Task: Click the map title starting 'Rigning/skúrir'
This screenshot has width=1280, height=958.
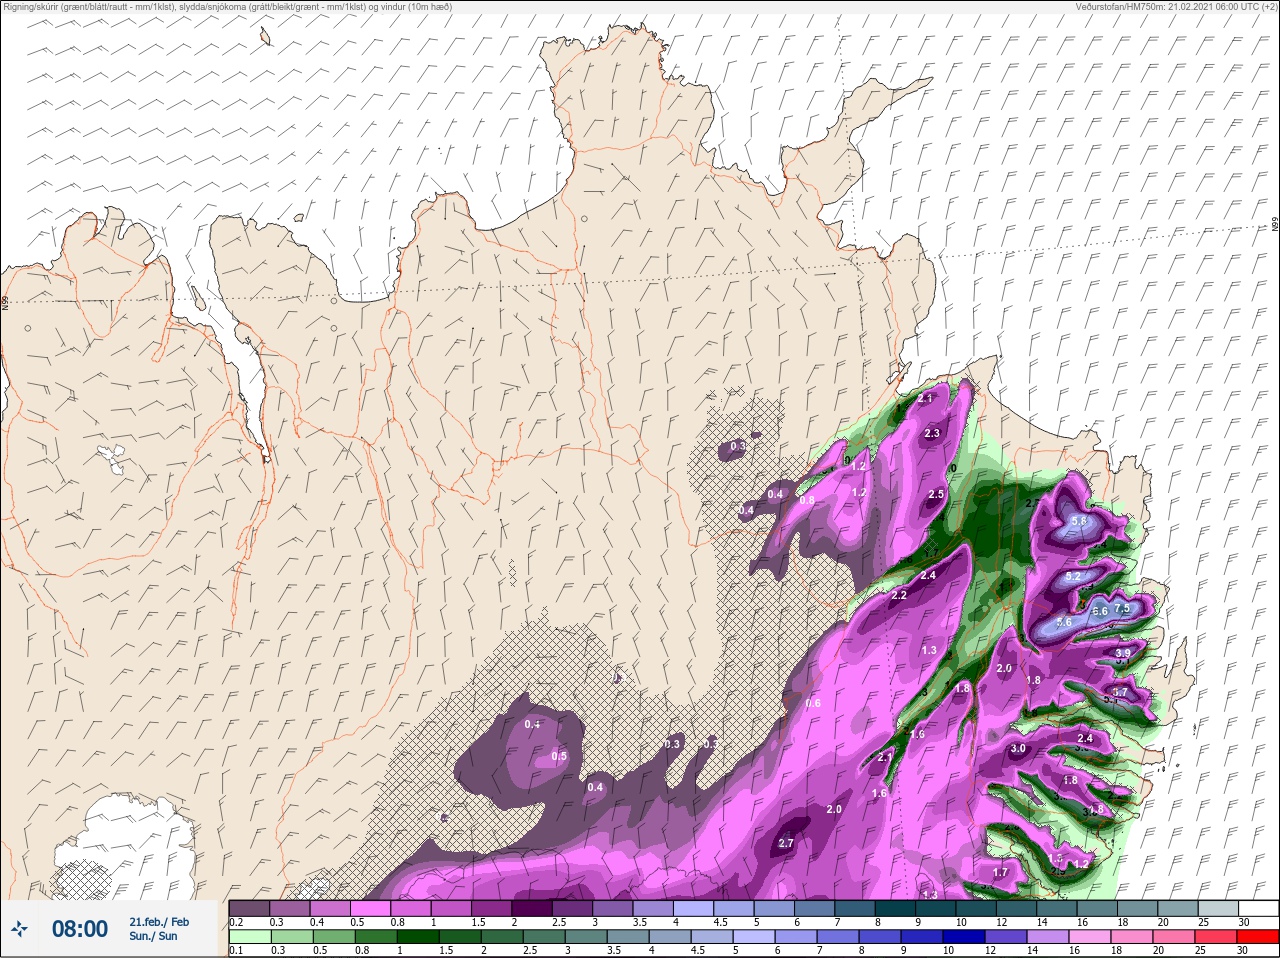Action: [x=227, y=7]
